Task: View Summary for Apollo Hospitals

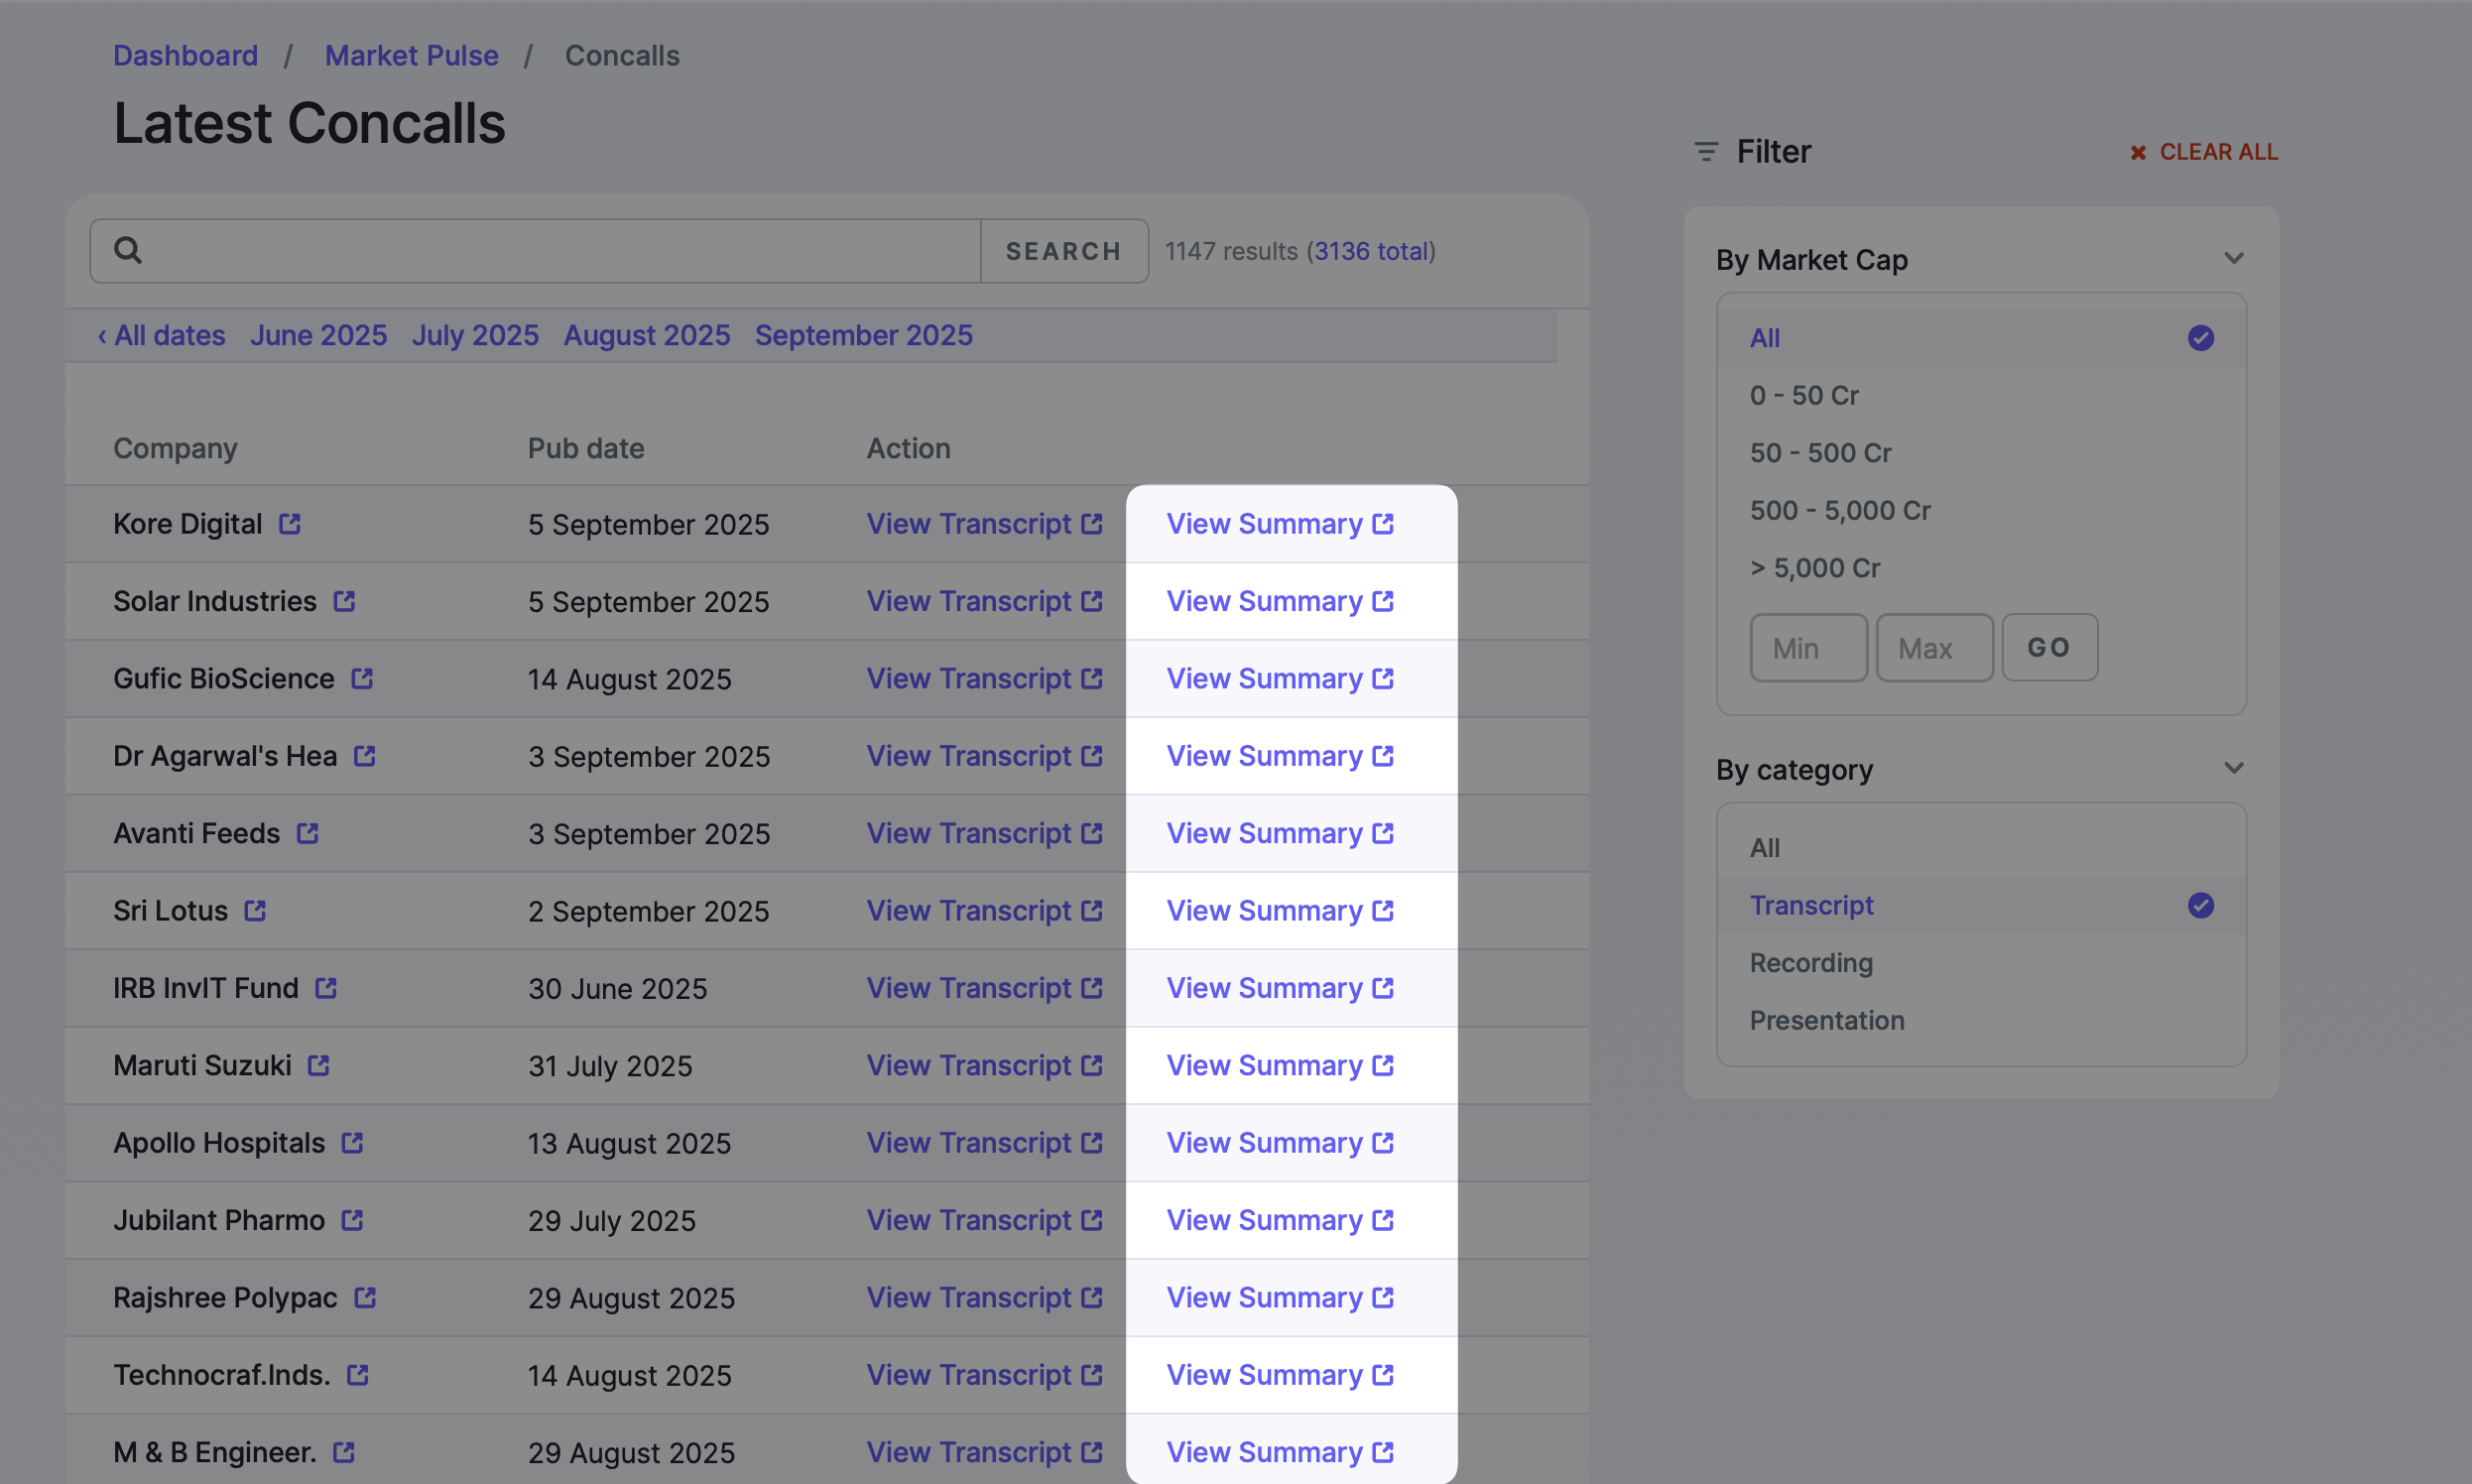Action: click(1280, 1142)
